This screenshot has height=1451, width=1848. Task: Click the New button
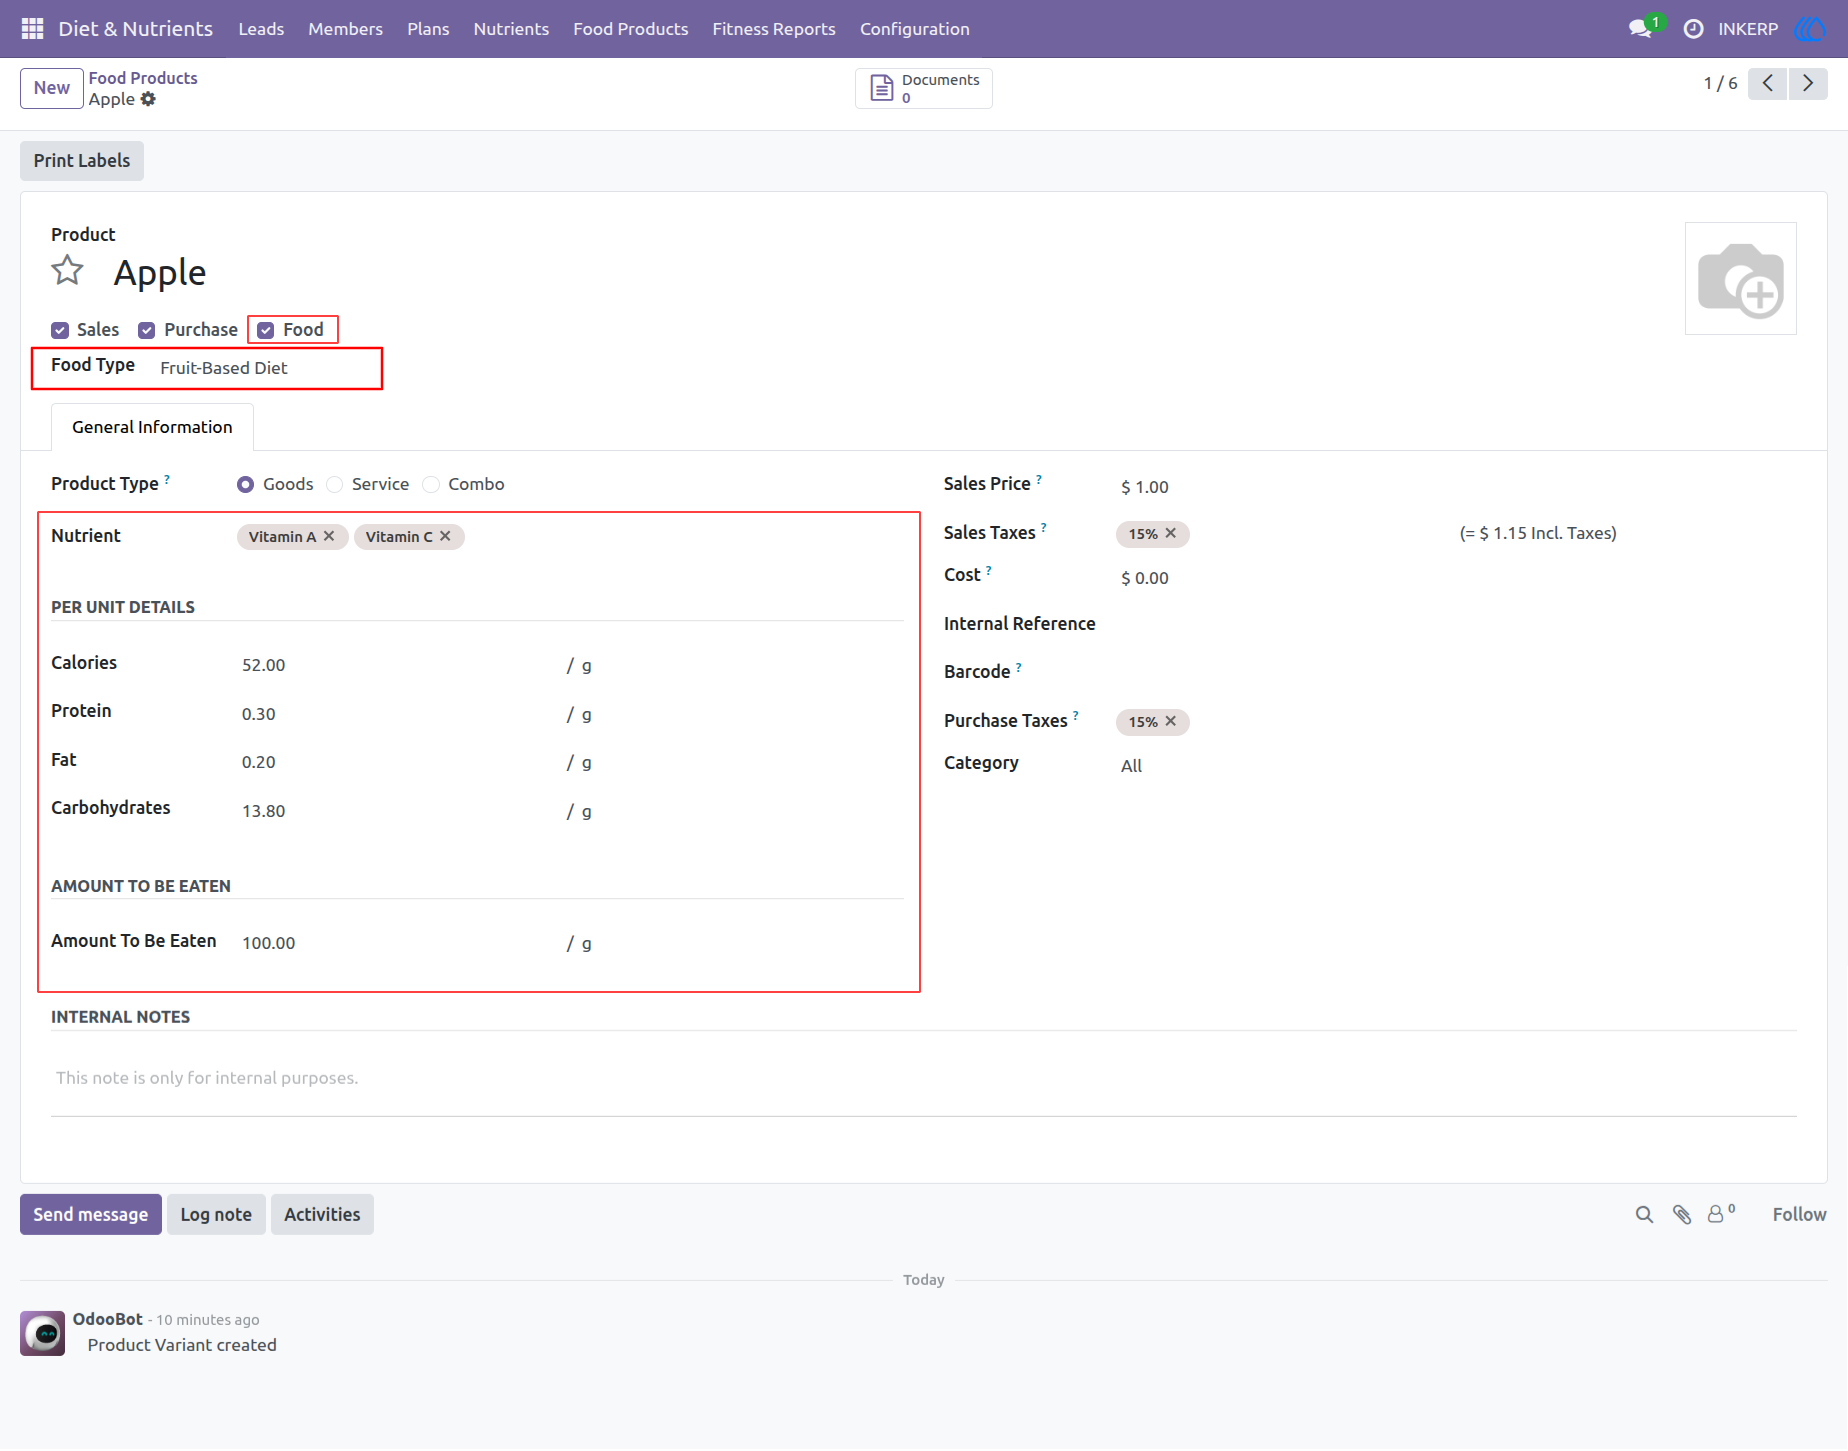pyautogui.click(x=52, y=88)
